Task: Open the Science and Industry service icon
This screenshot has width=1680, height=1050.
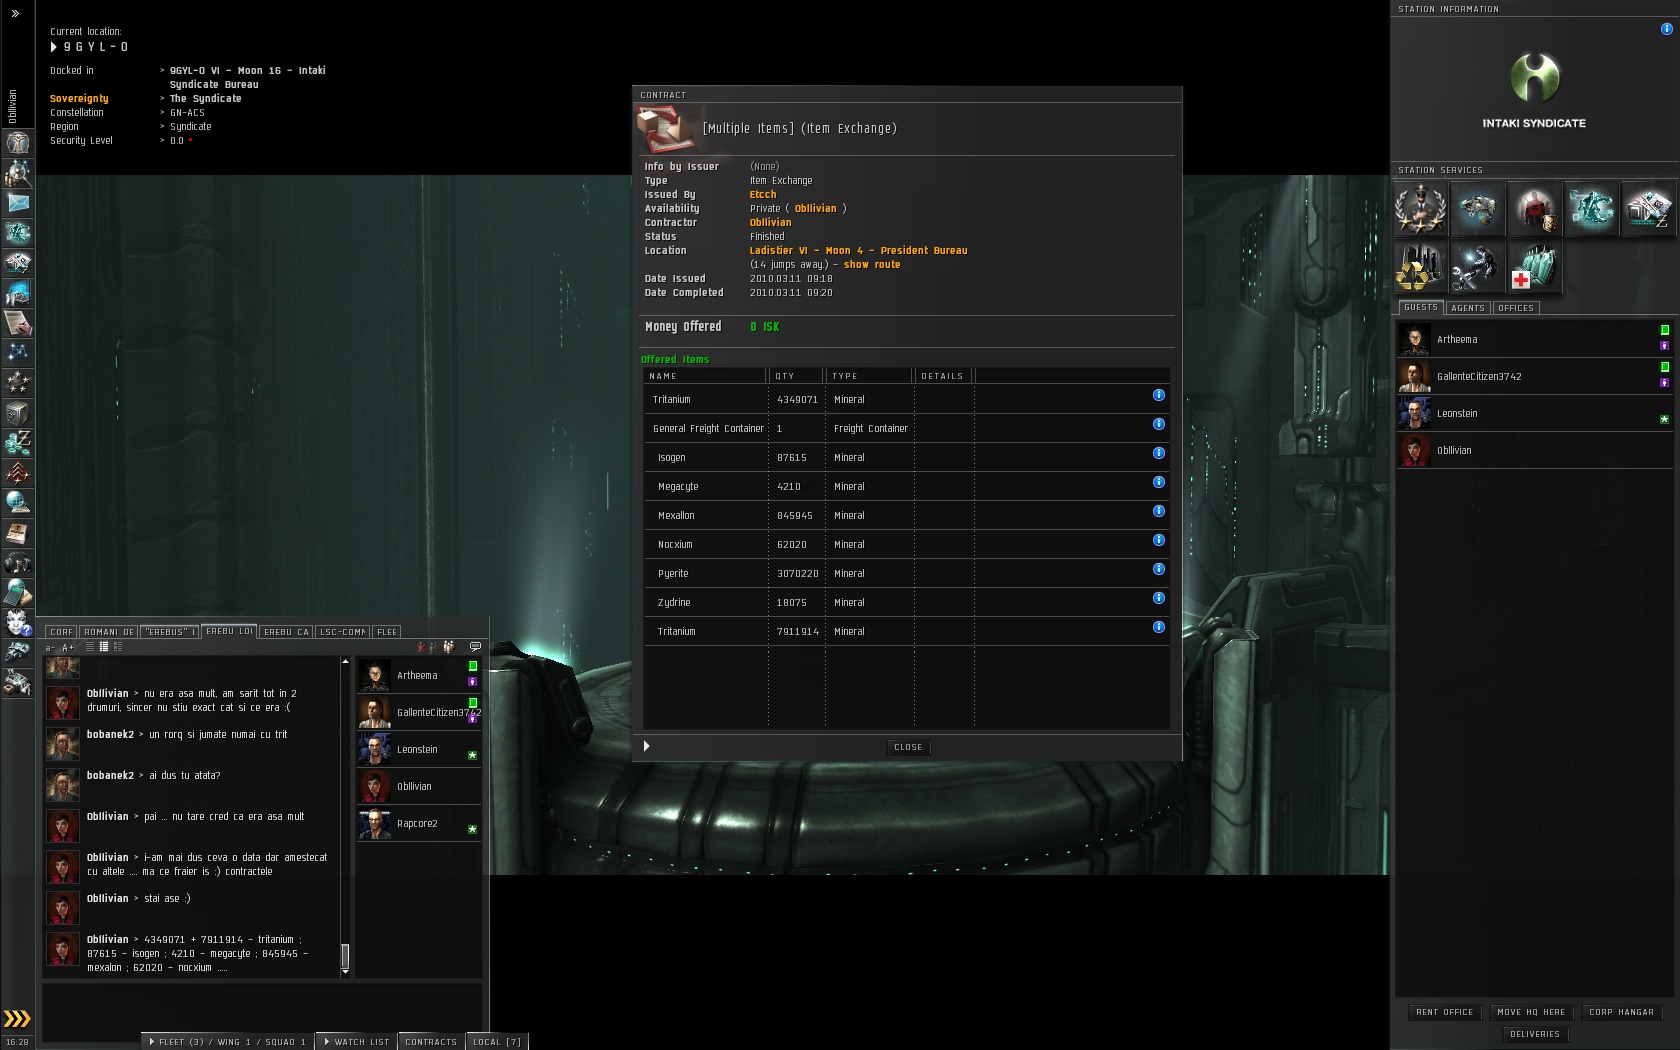Action: [x=1591, y=209]
